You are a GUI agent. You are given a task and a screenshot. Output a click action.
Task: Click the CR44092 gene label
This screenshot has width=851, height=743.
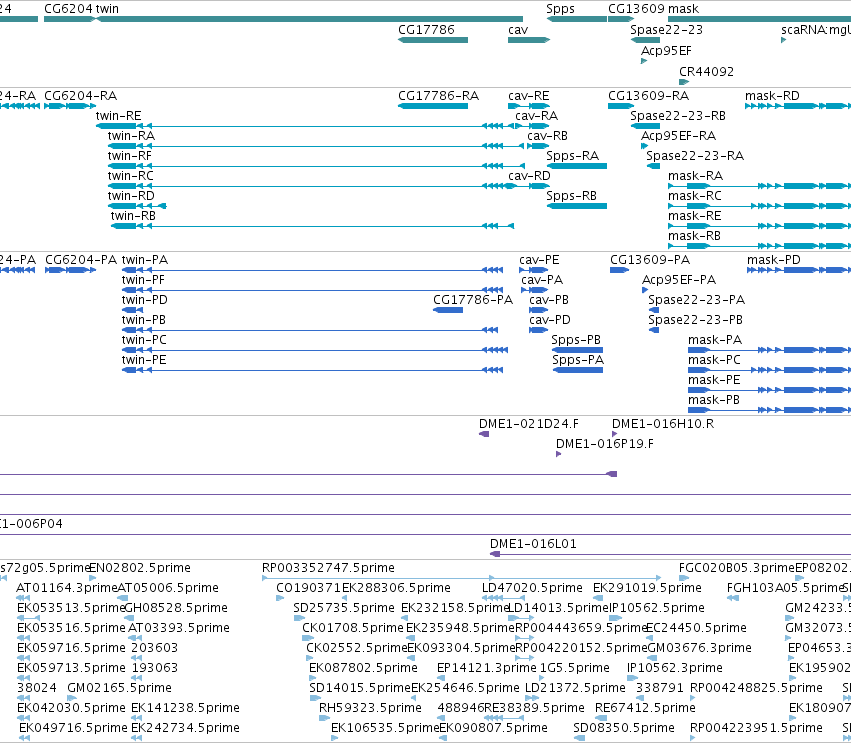[x=706, y=72]
